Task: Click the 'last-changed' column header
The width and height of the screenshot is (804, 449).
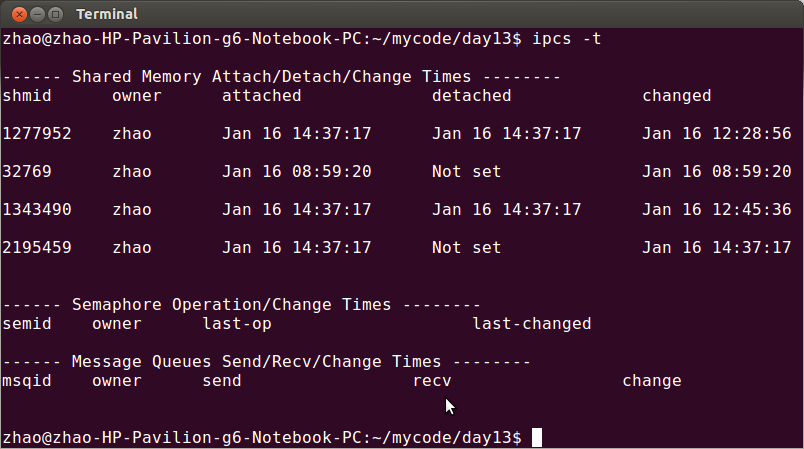Action: 531,324
